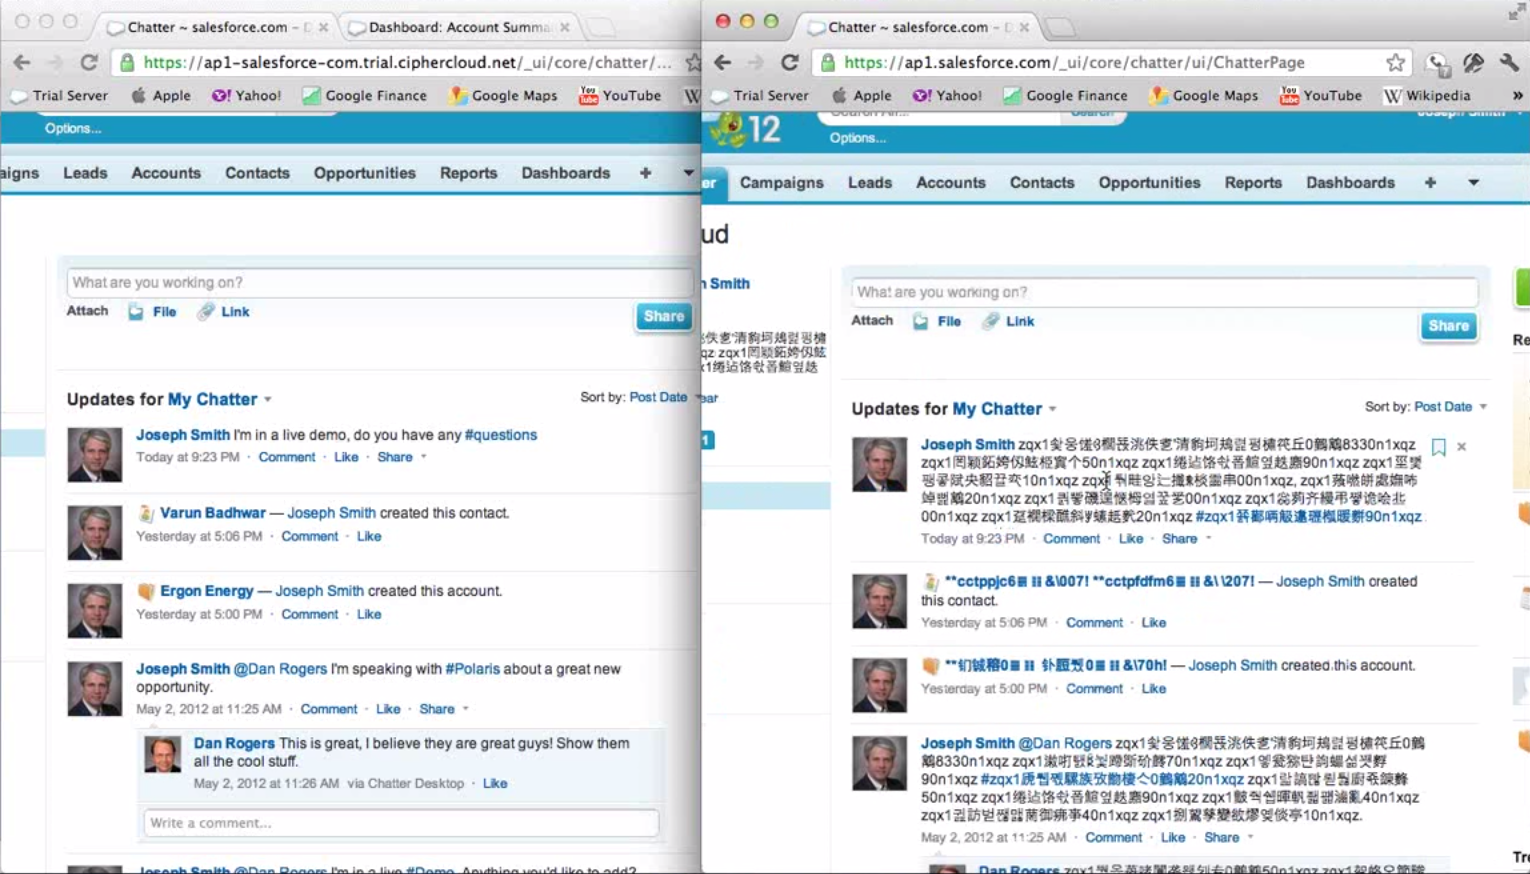Viewport: 1530px width, 874px height.
Task: Click the #questions hashtag link
Action: 500,435
